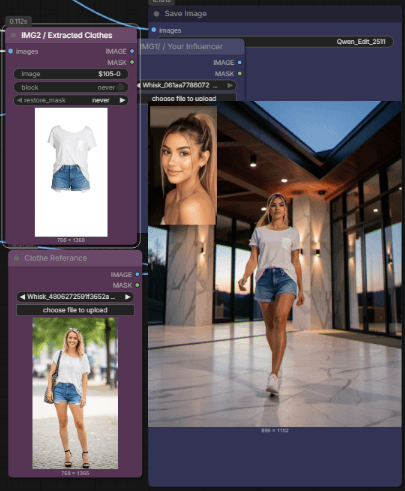The image size is (405, 491).
Task: Select previous file with Whisk_480627 left arrow
Action: click(x=22, y=297)
